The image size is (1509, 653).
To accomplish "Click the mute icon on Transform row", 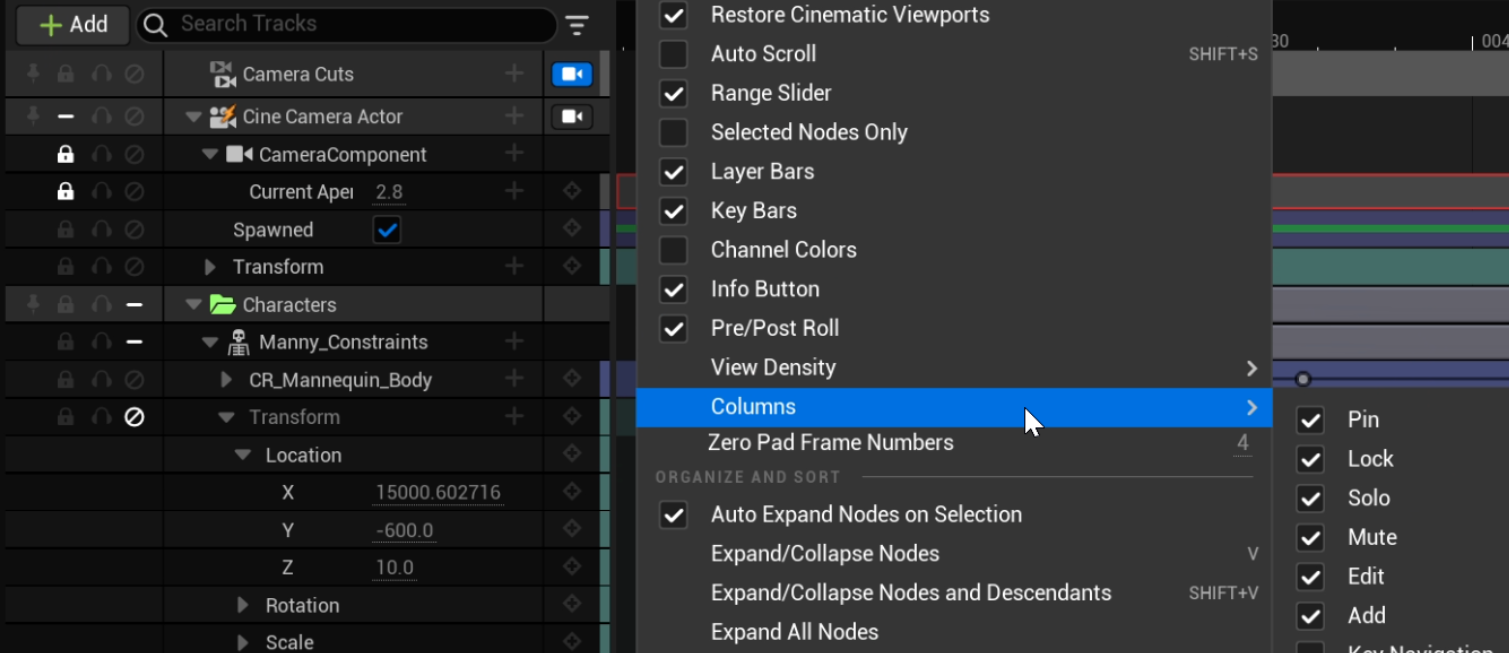I will pyautogui.click(x=134, y=417).
